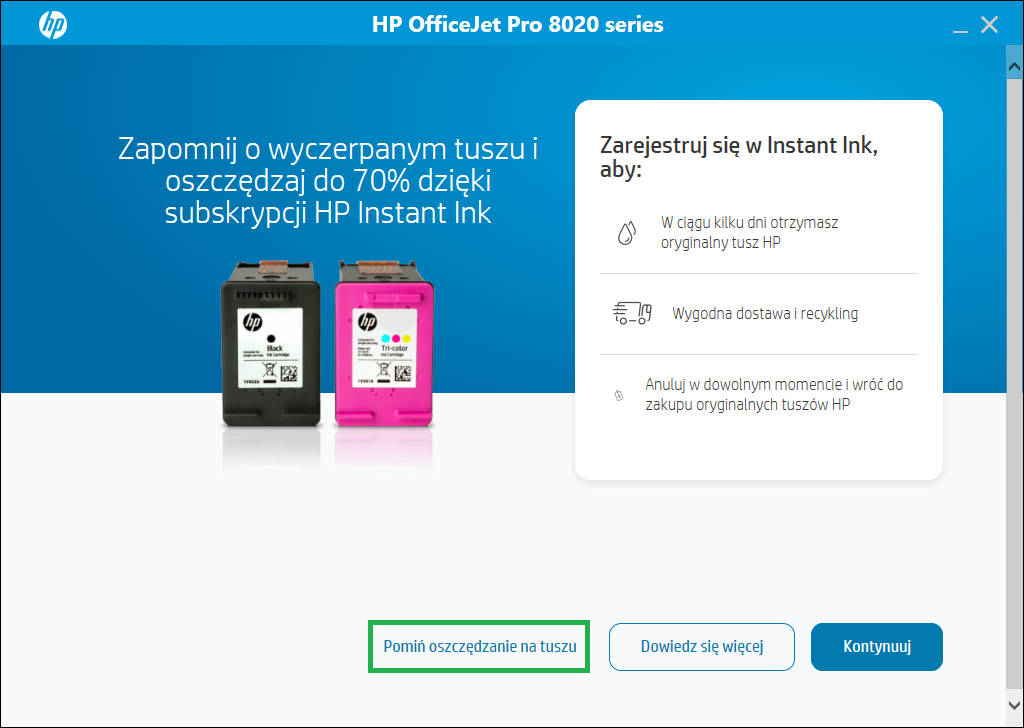Click the HP logo on tri-color cartridge
Viewport: 1024px width, 728px height.
point(368,322)
